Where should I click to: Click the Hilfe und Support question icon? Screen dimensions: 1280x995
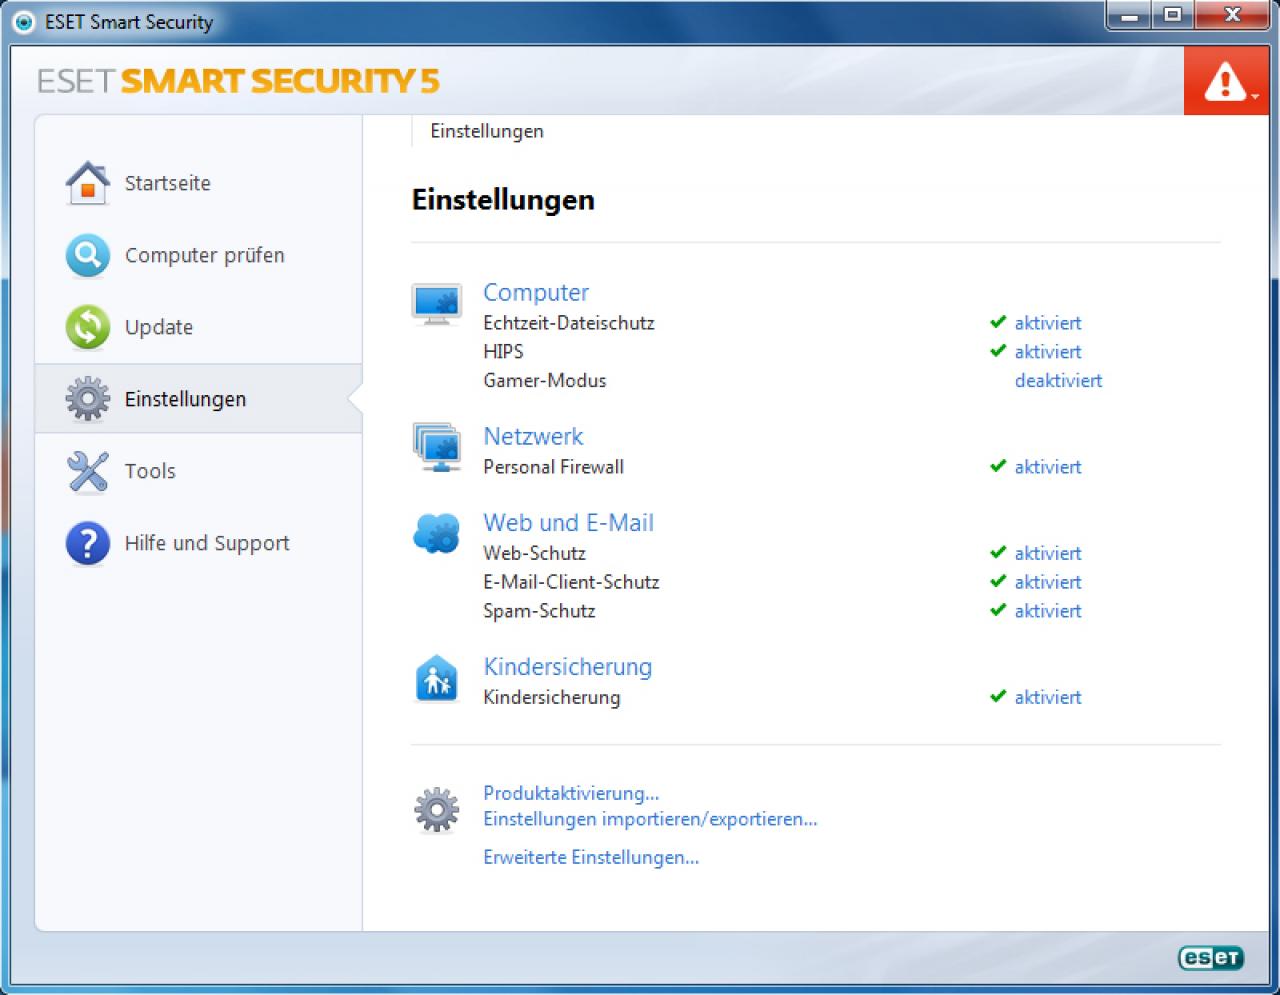click(88, 544)
